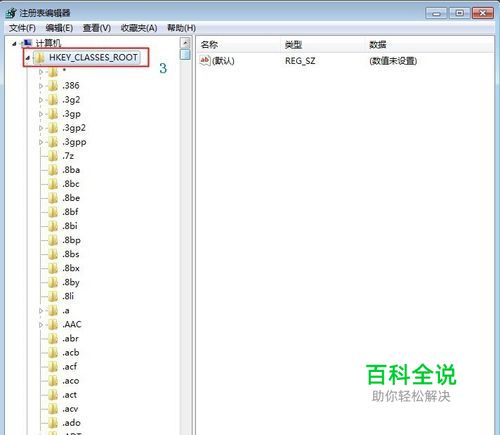The image size is (500, 435).
Task: Click the folder icon beside .3gp
Action: click(x=53, y=114)
